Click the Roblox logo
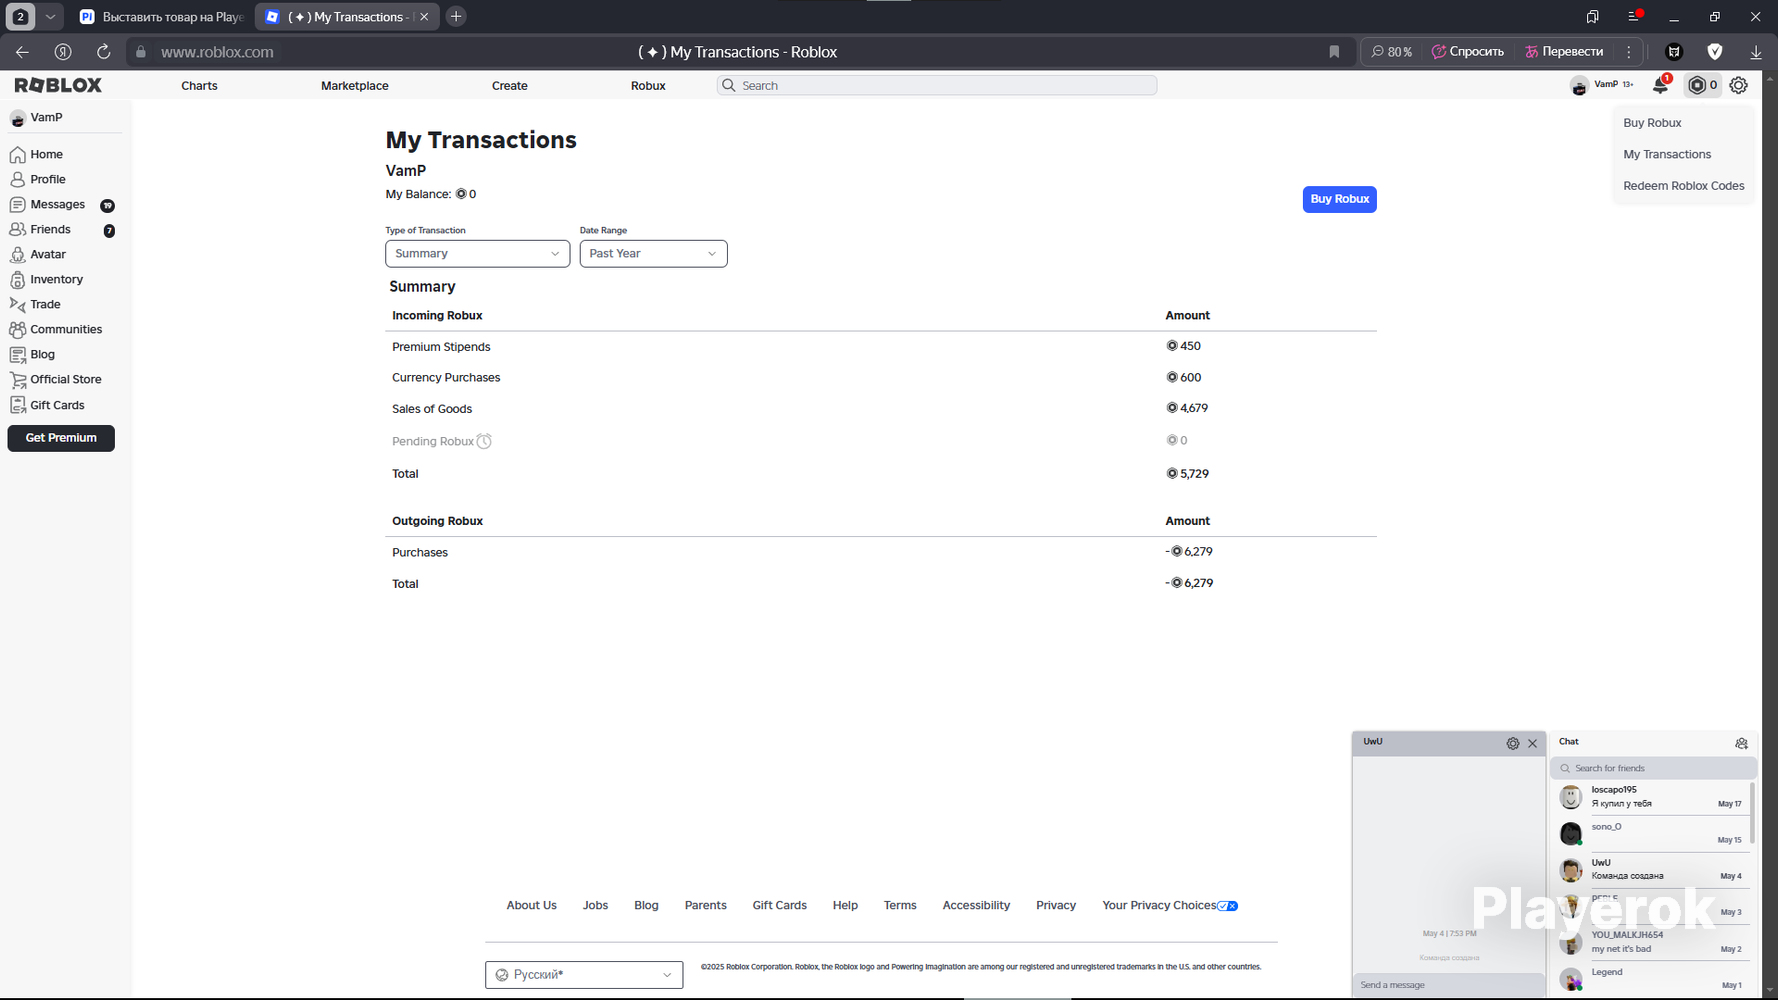Viewport: 1778px width, 1000px height. tap(58, 85)
